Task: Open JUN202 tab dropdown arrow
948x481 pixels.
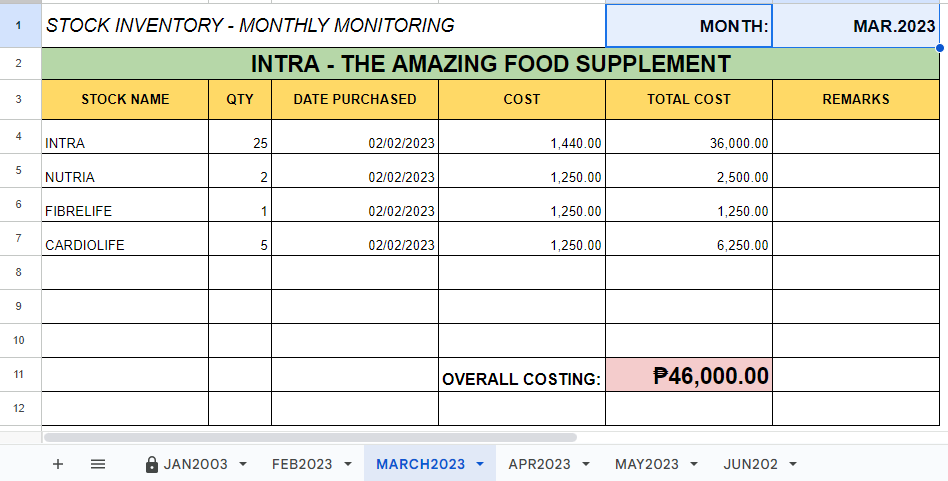Action: (x=793, y=464)
